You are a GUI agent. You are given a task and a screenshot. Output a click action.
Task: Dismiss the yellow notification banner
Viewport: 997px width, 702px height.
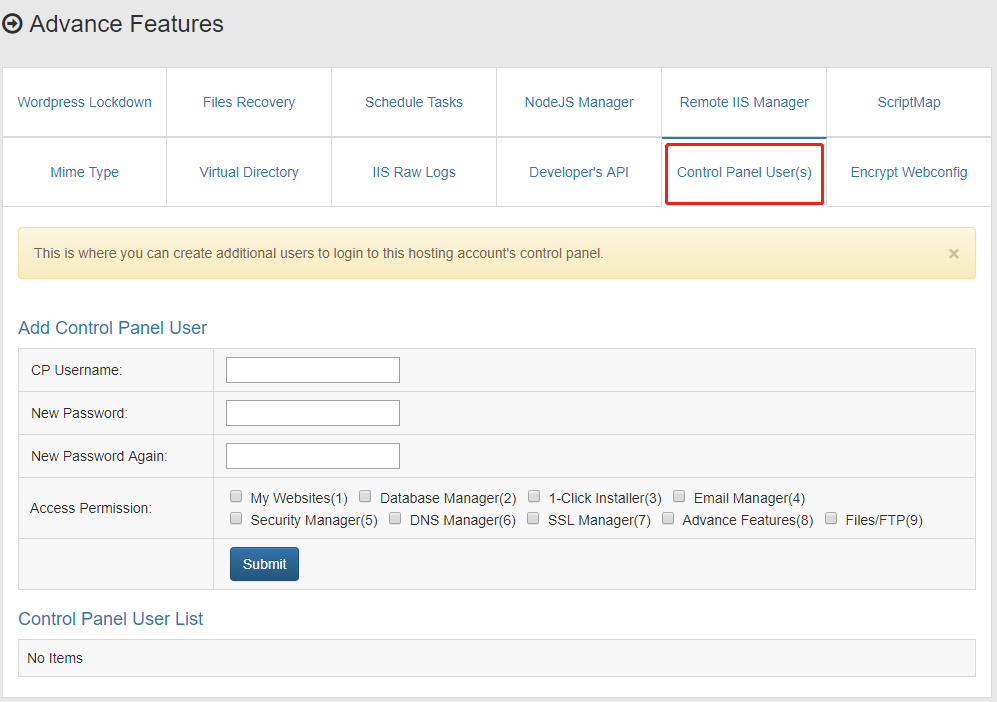(953, 253)
